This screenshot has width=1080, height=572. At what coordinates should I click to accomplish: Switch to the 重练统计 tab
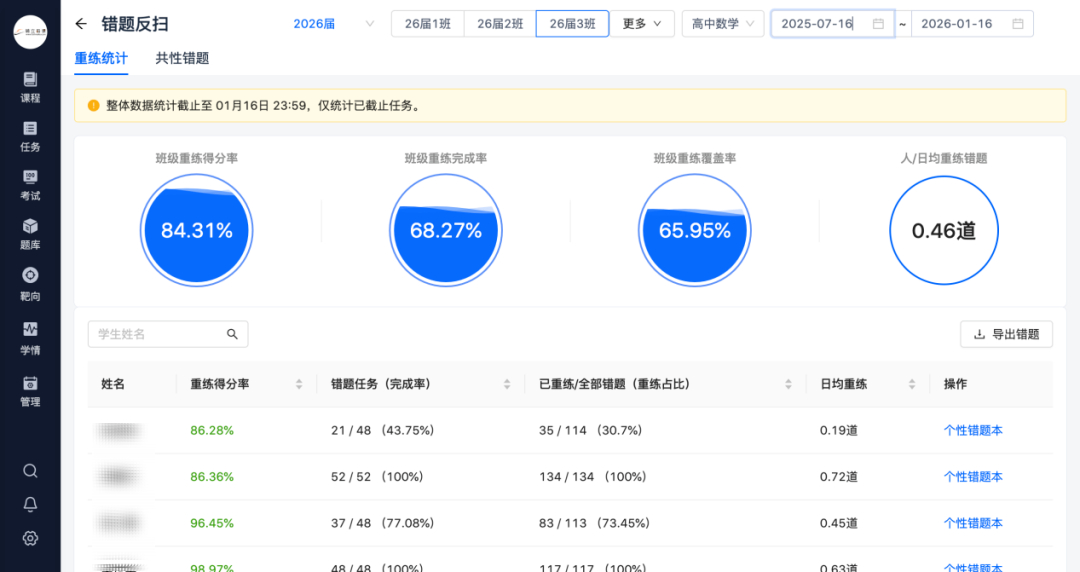[101, 59]
